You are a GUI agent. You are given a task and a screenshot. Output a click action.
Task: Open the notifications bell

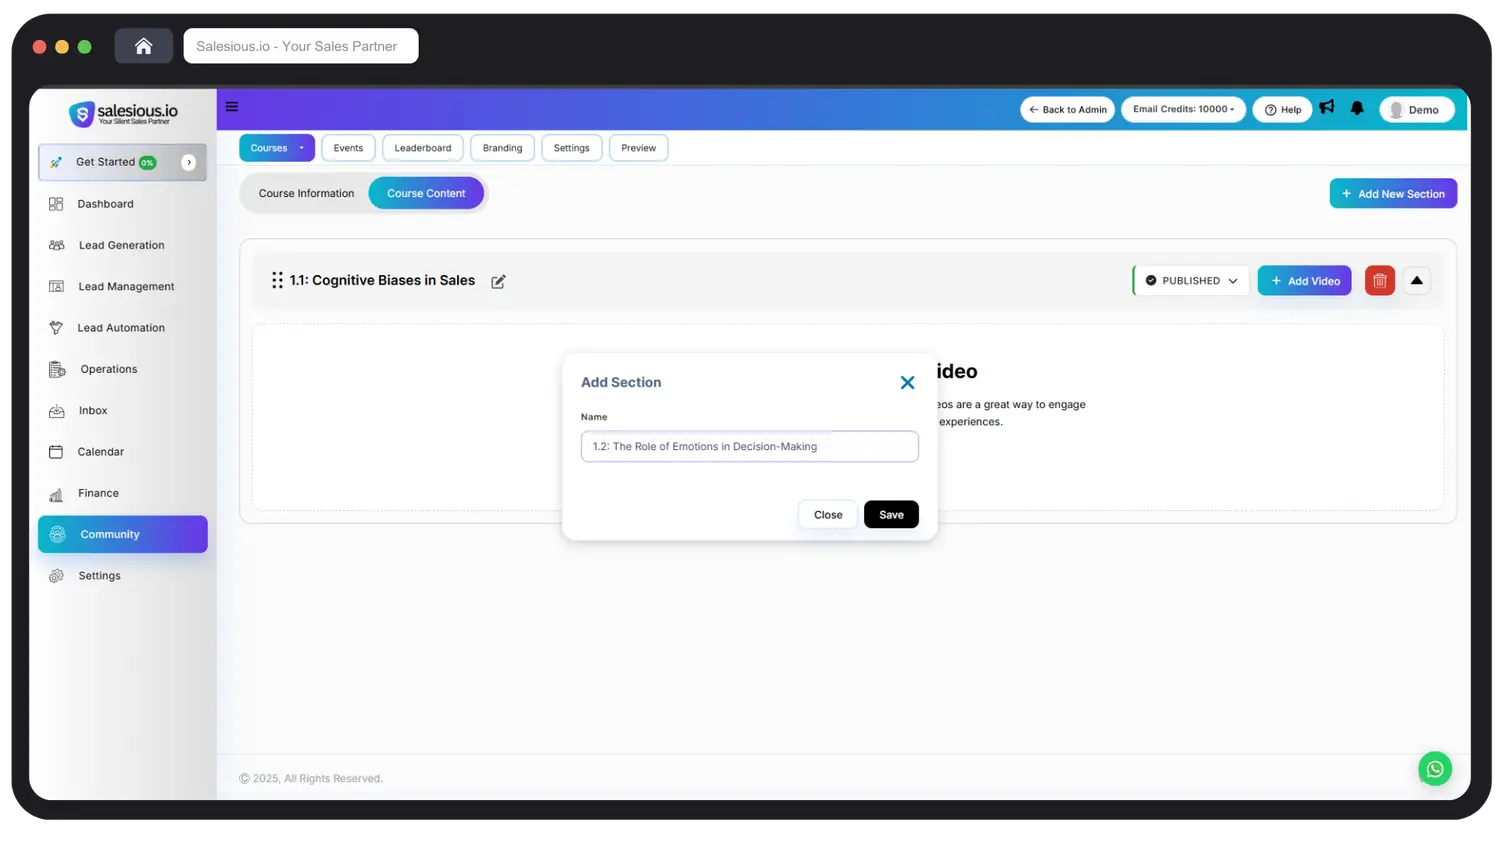[x=1357, y=108]
